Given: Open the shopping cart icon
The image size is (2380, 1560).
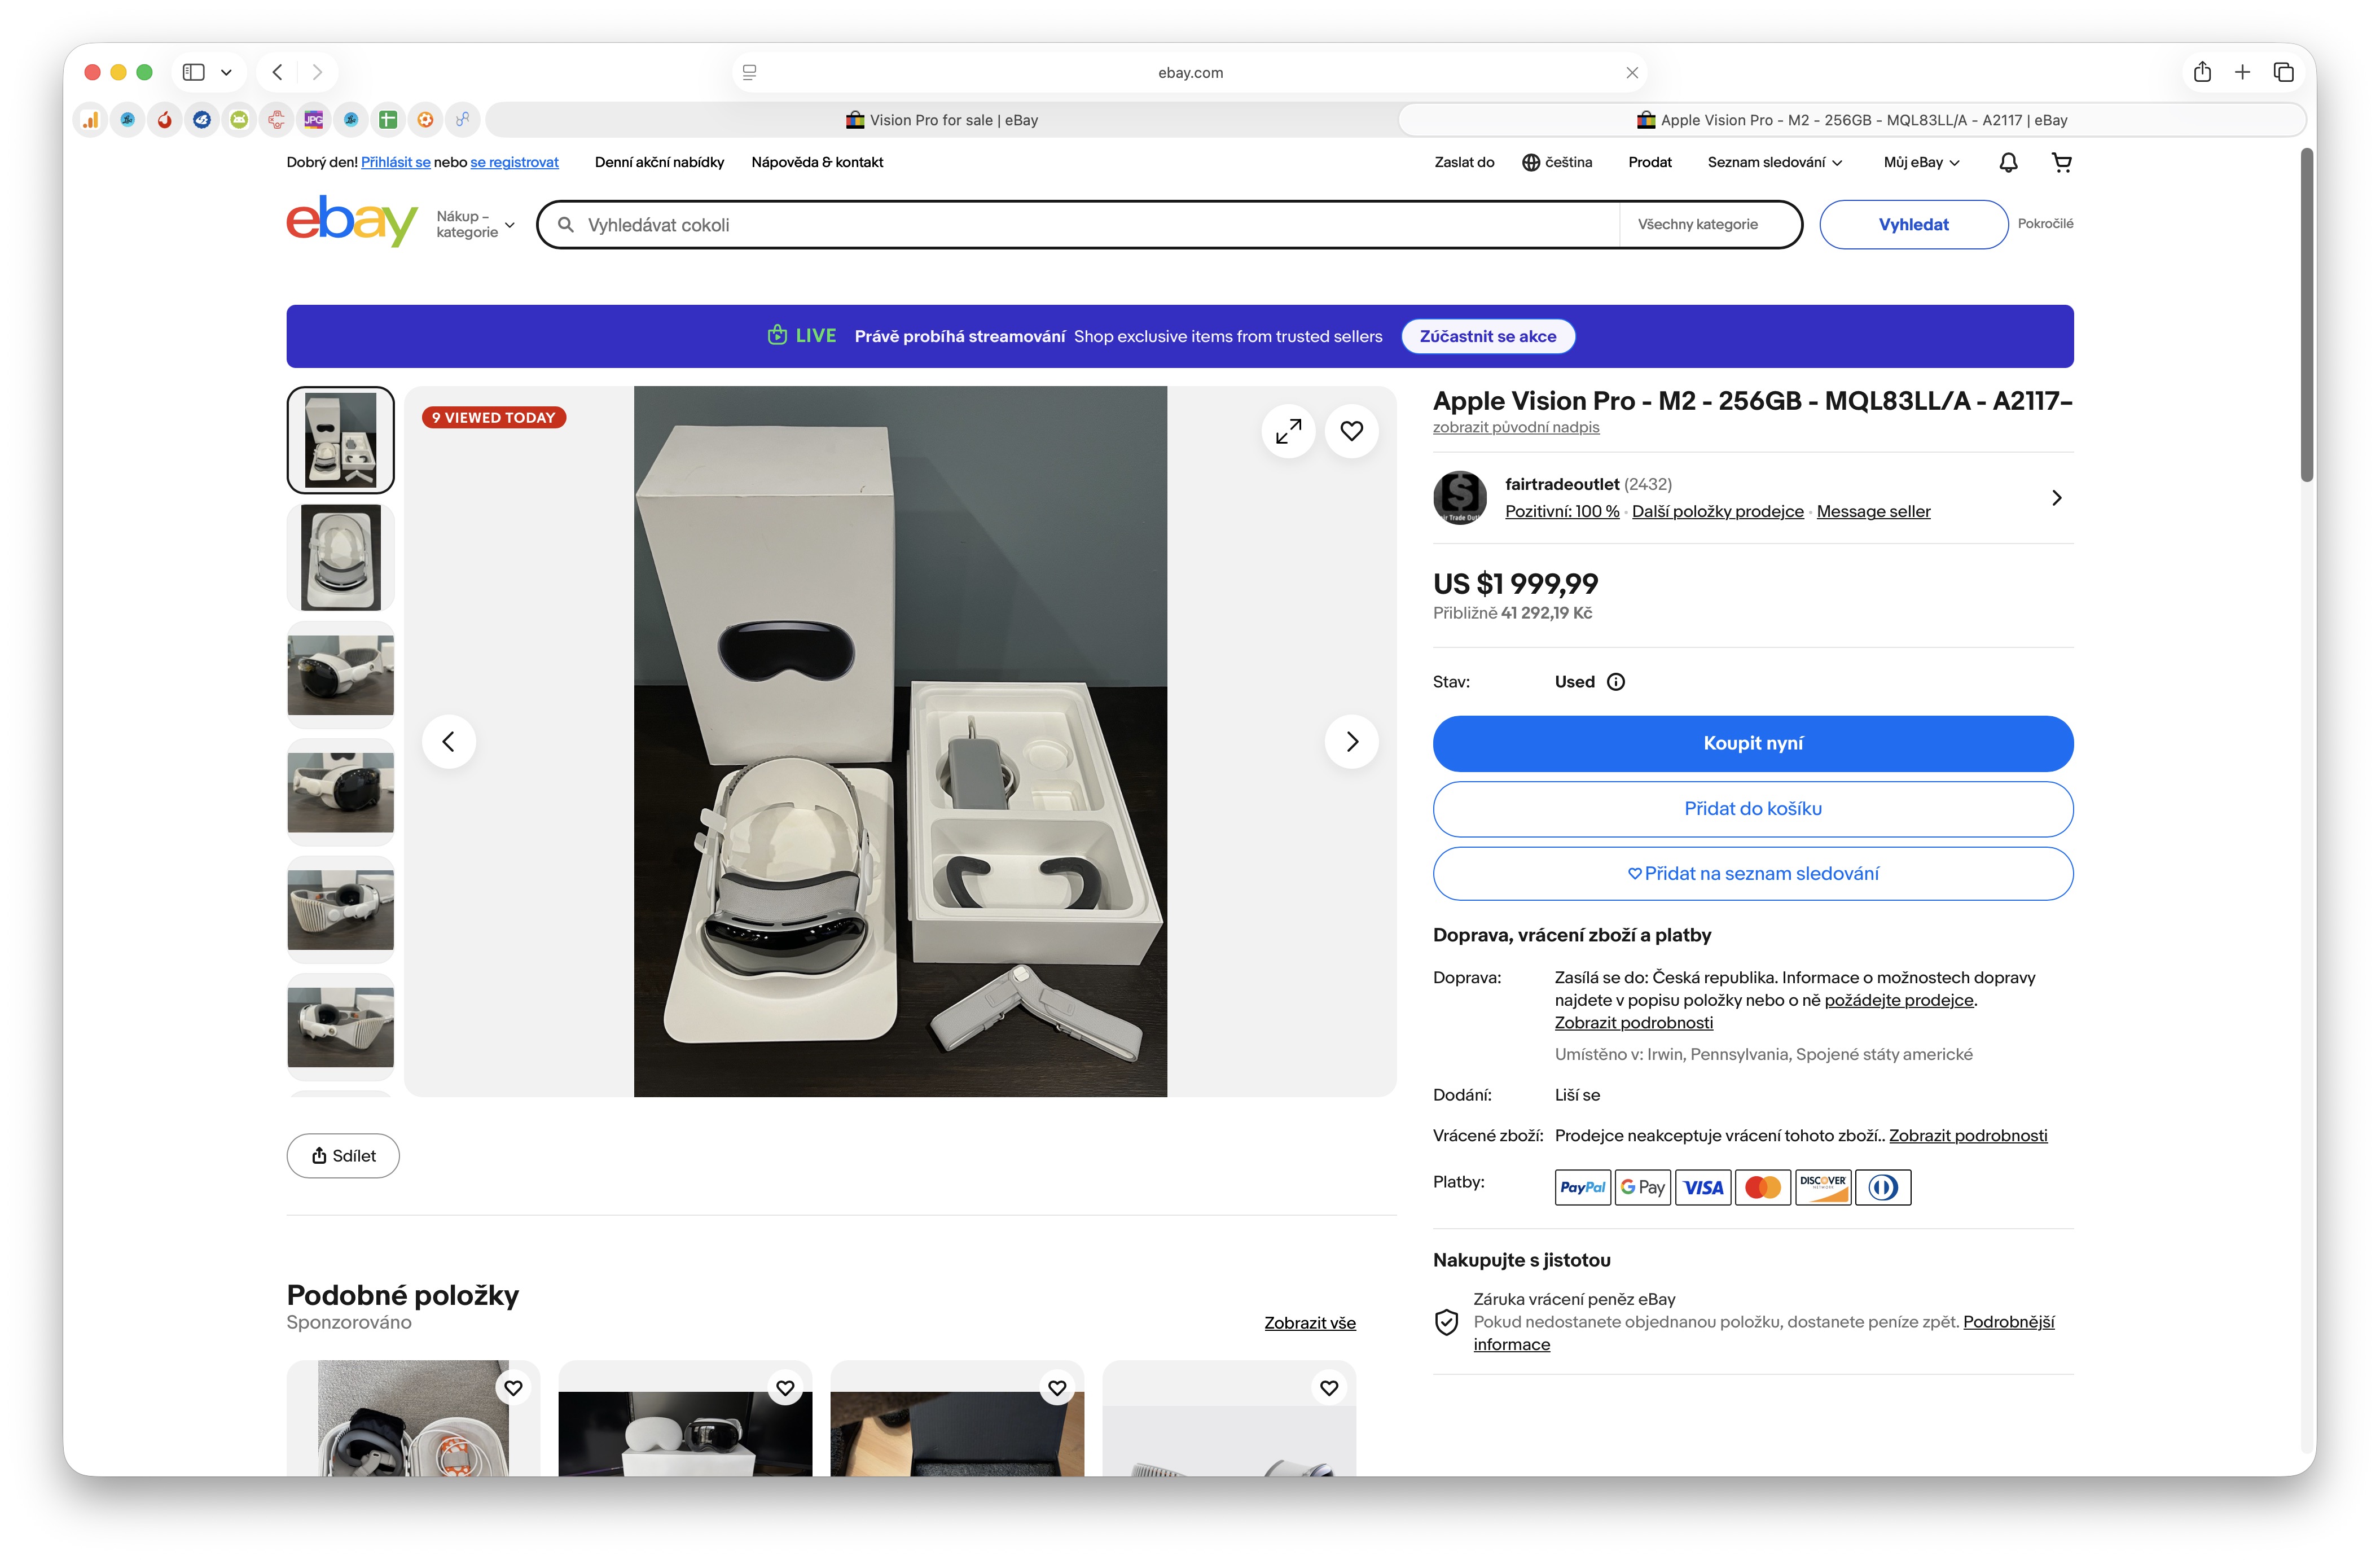Looking at the screenshot, I should coord(2061,162).
